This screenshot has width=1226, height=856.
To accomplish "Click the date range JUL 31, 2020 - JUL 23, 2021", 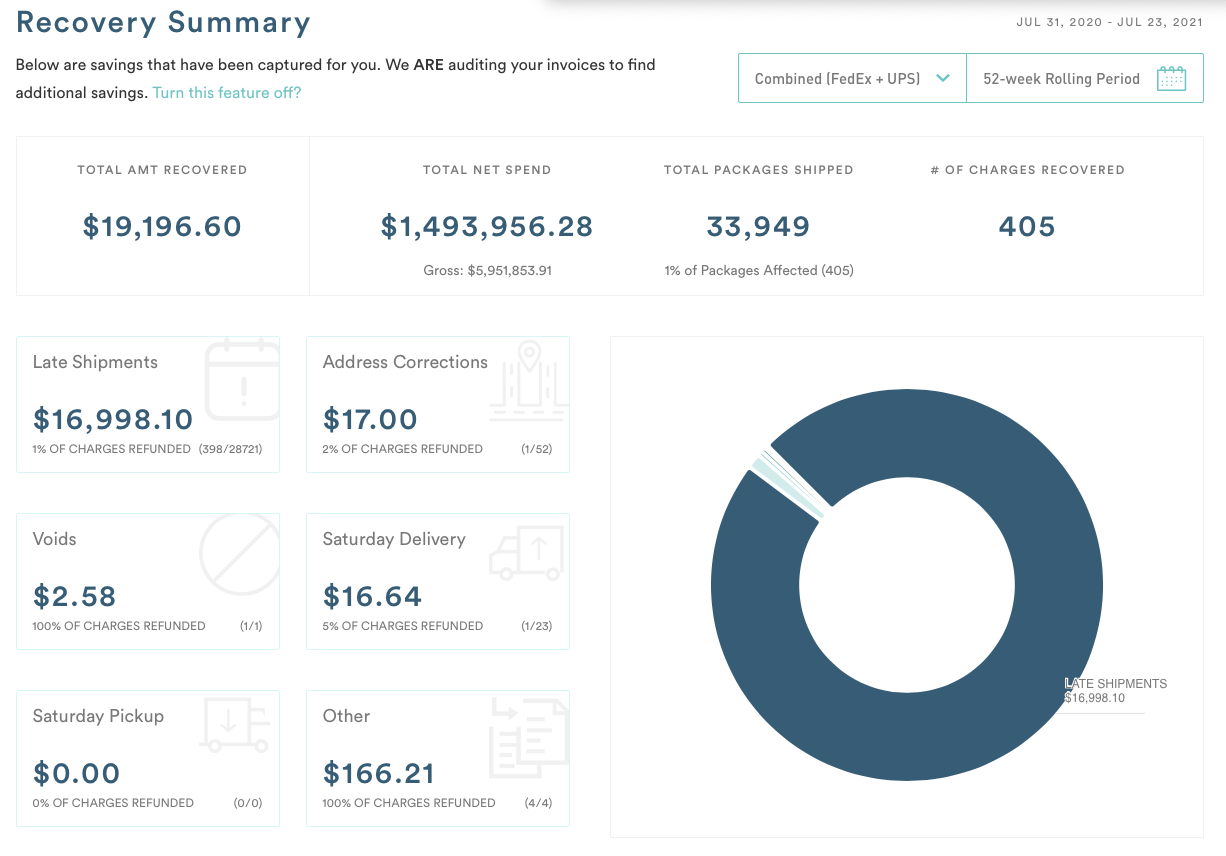I will (1109, 20).
